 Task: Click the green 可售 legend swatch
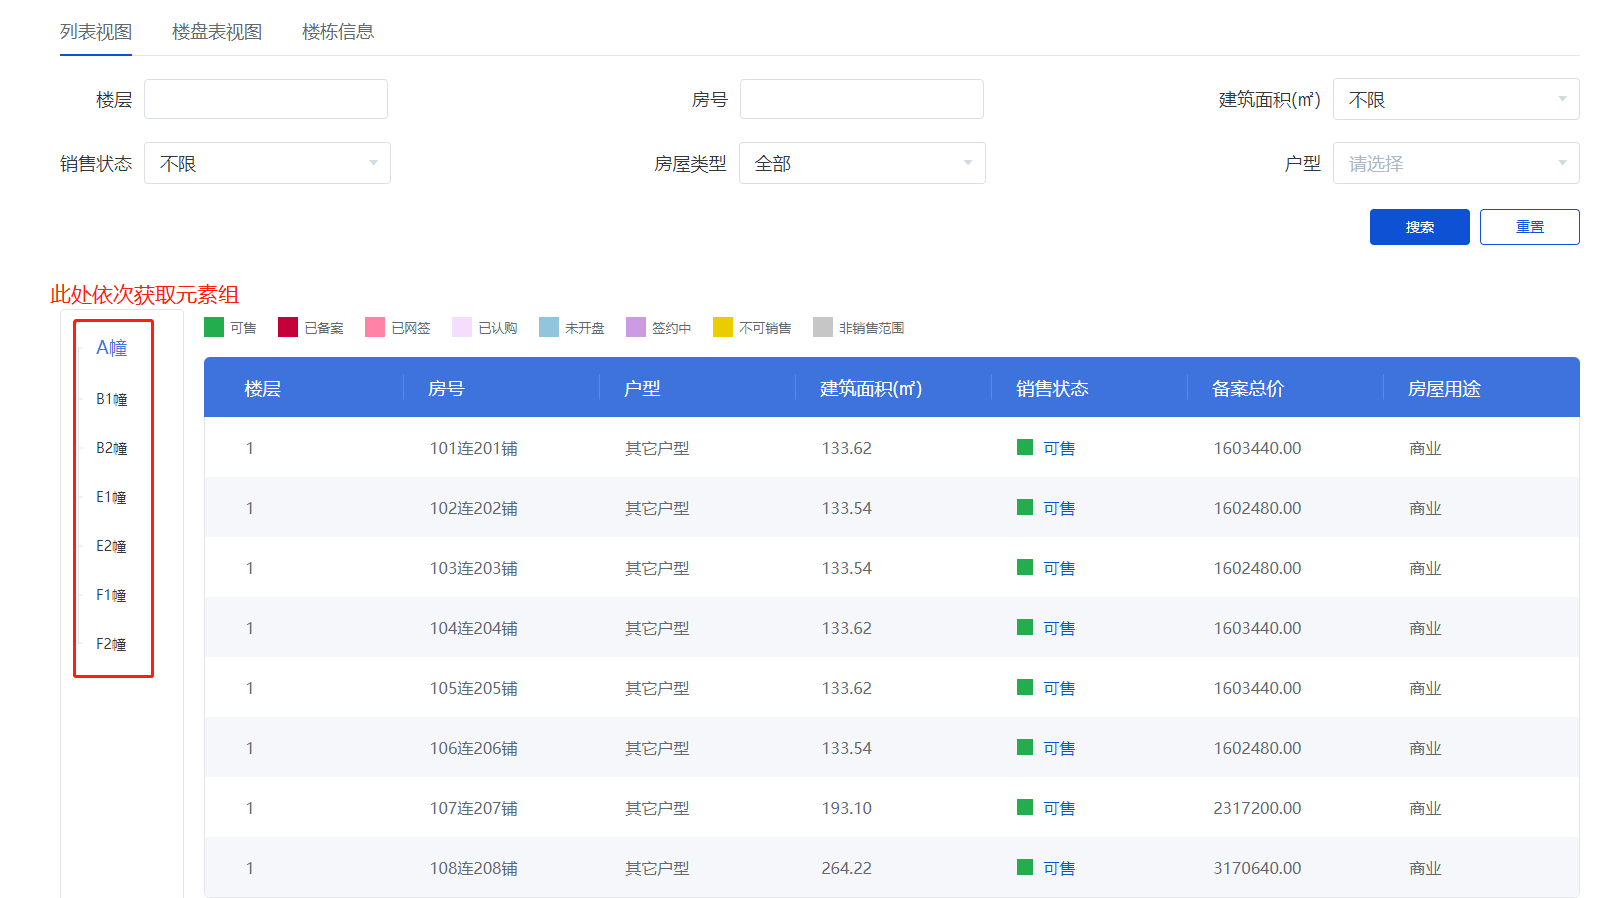(214, 327)
